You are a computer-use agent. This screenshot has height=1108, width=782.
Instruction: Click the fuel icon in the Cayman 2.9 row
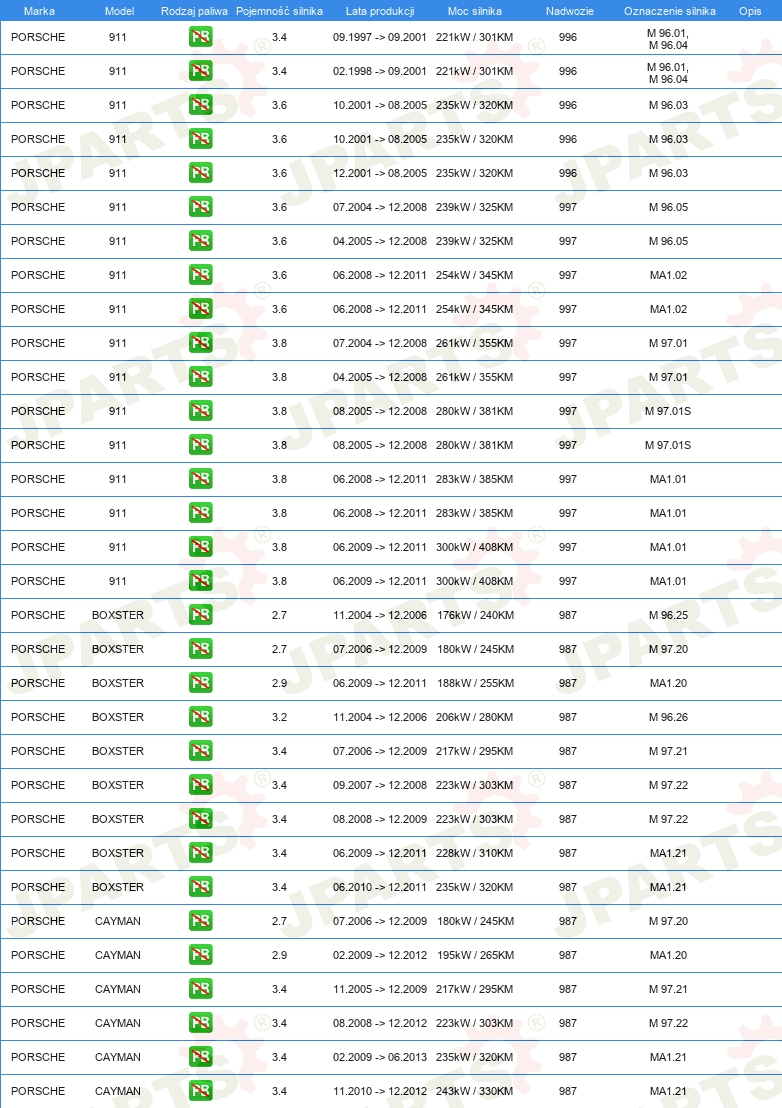point(201,955)
